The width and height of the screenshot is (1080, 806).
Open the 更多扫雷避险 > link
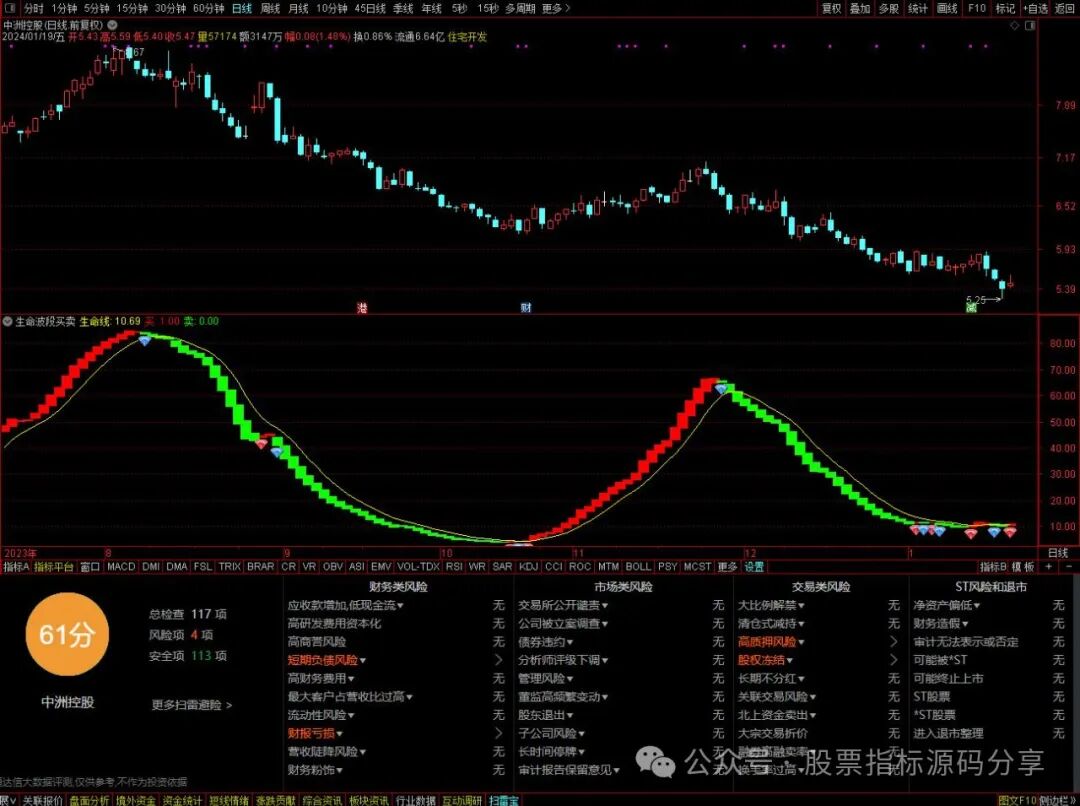point(191,705)
